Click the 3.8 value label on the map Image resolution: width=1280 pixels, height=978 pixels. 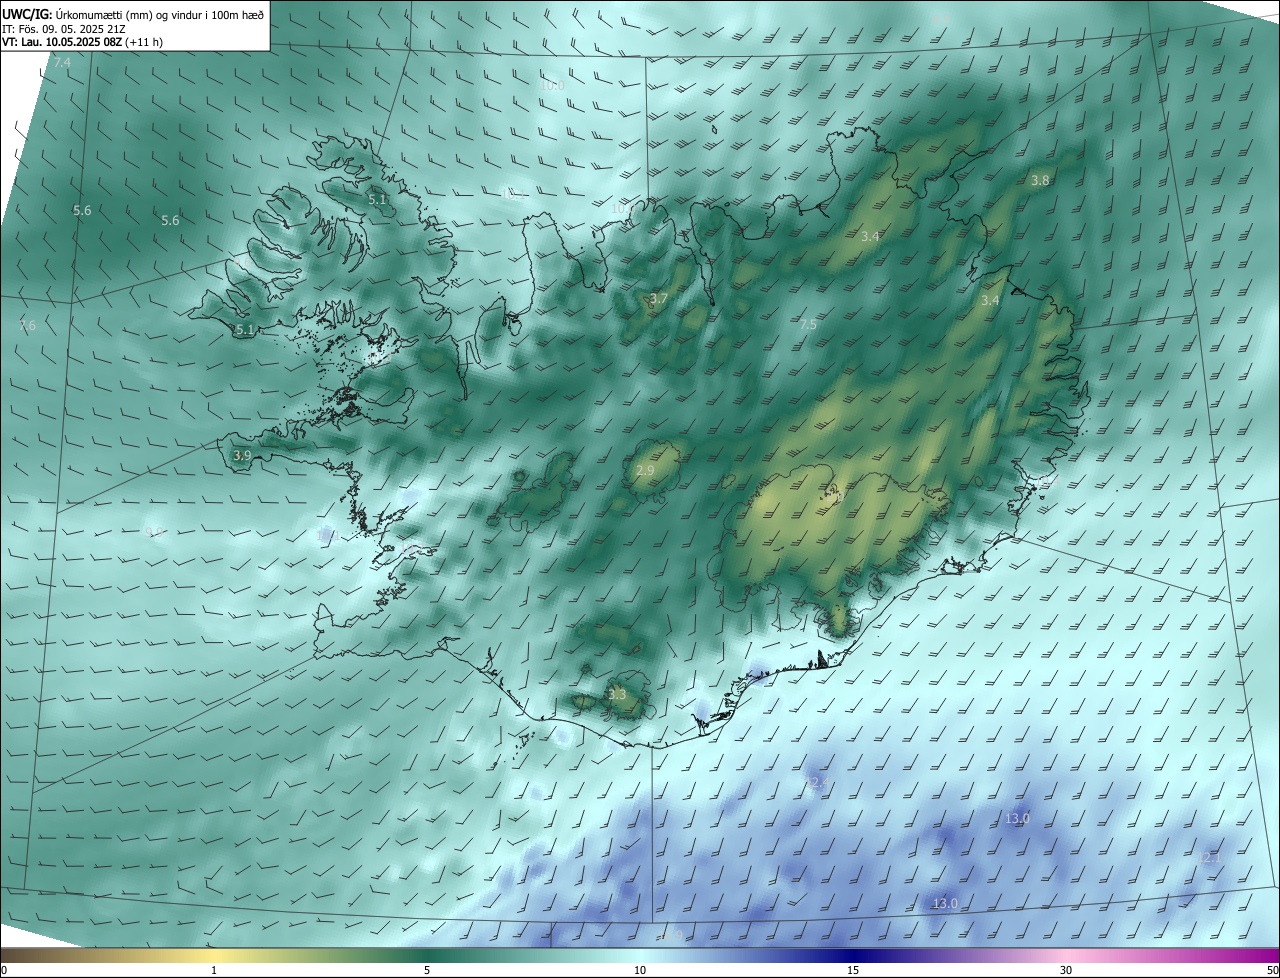pos(1040,181)
